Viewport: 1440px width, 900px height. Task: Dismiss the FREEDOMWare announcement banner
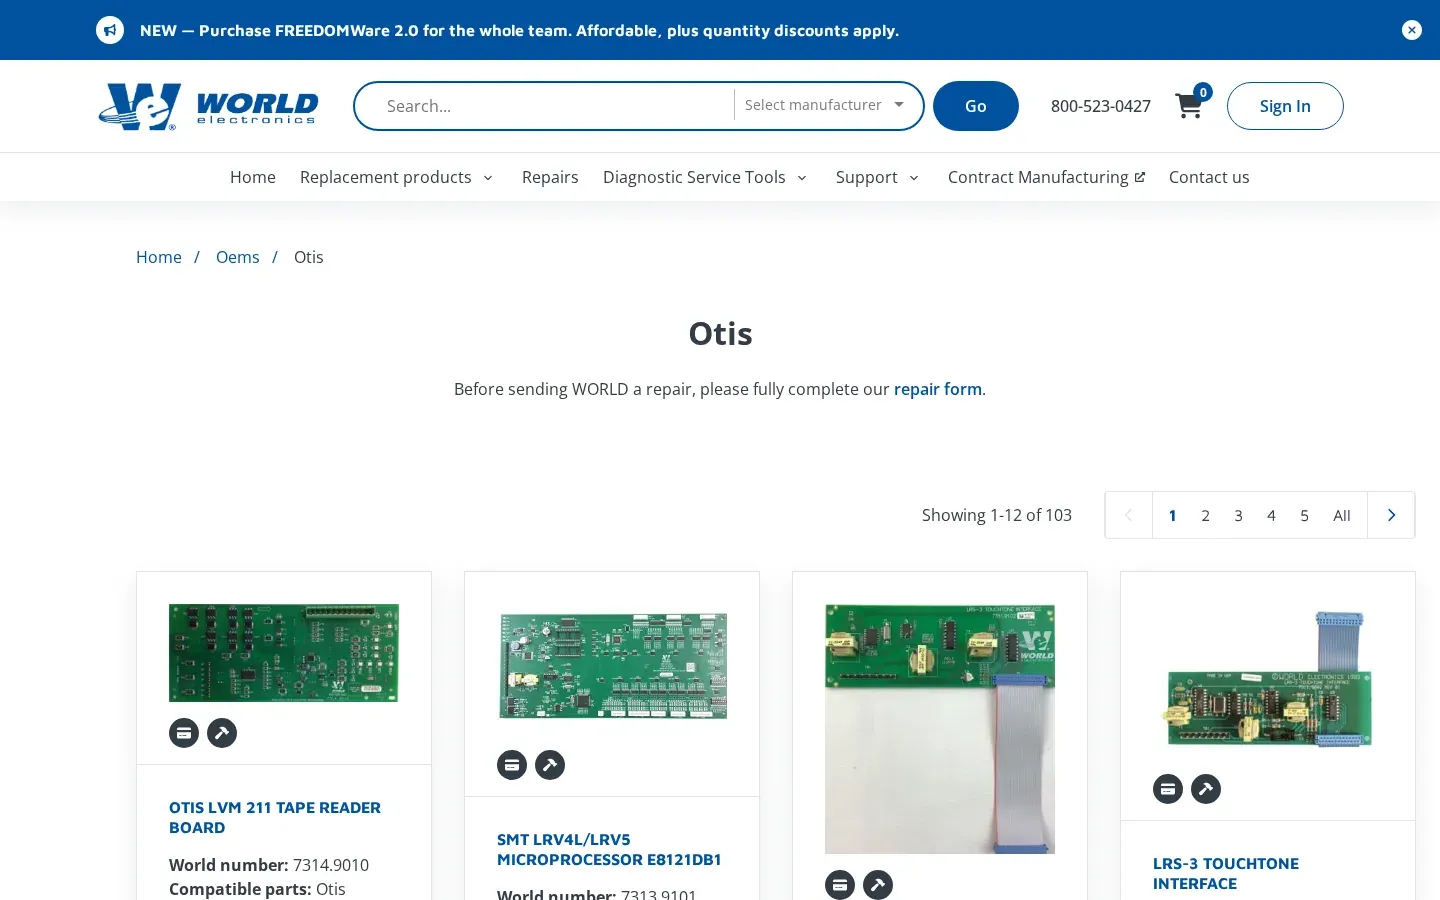click(x=1412, y=30)
